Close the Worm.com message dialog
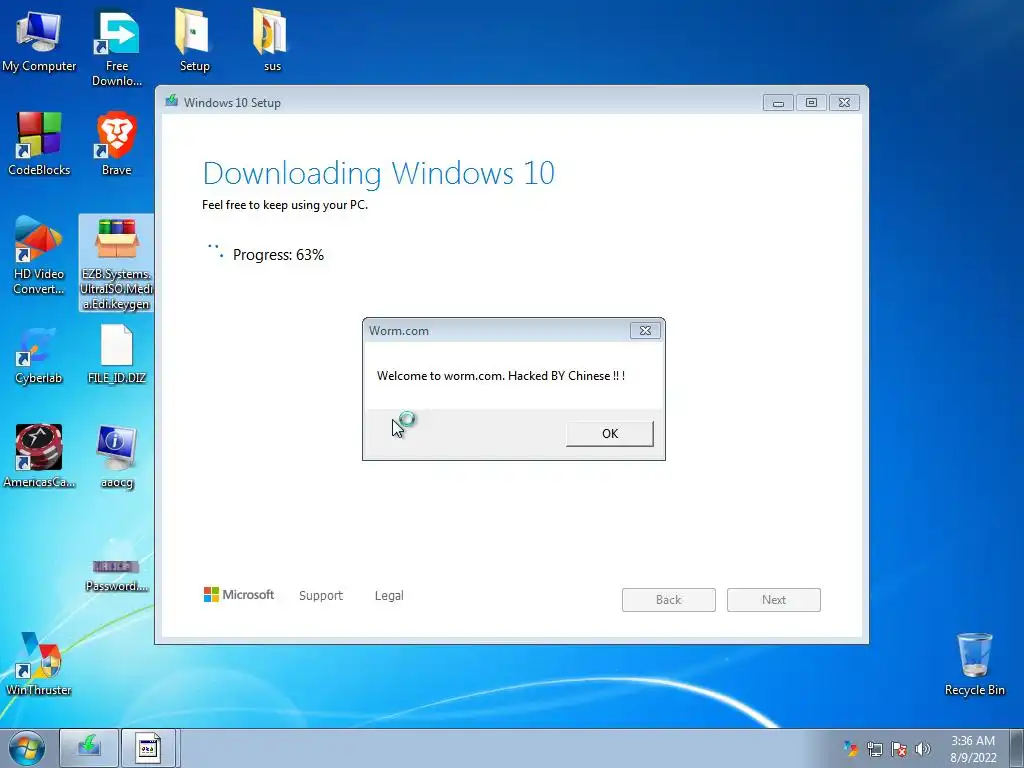The height and width of the screenshot is (768, 1024). coord(645,330)
